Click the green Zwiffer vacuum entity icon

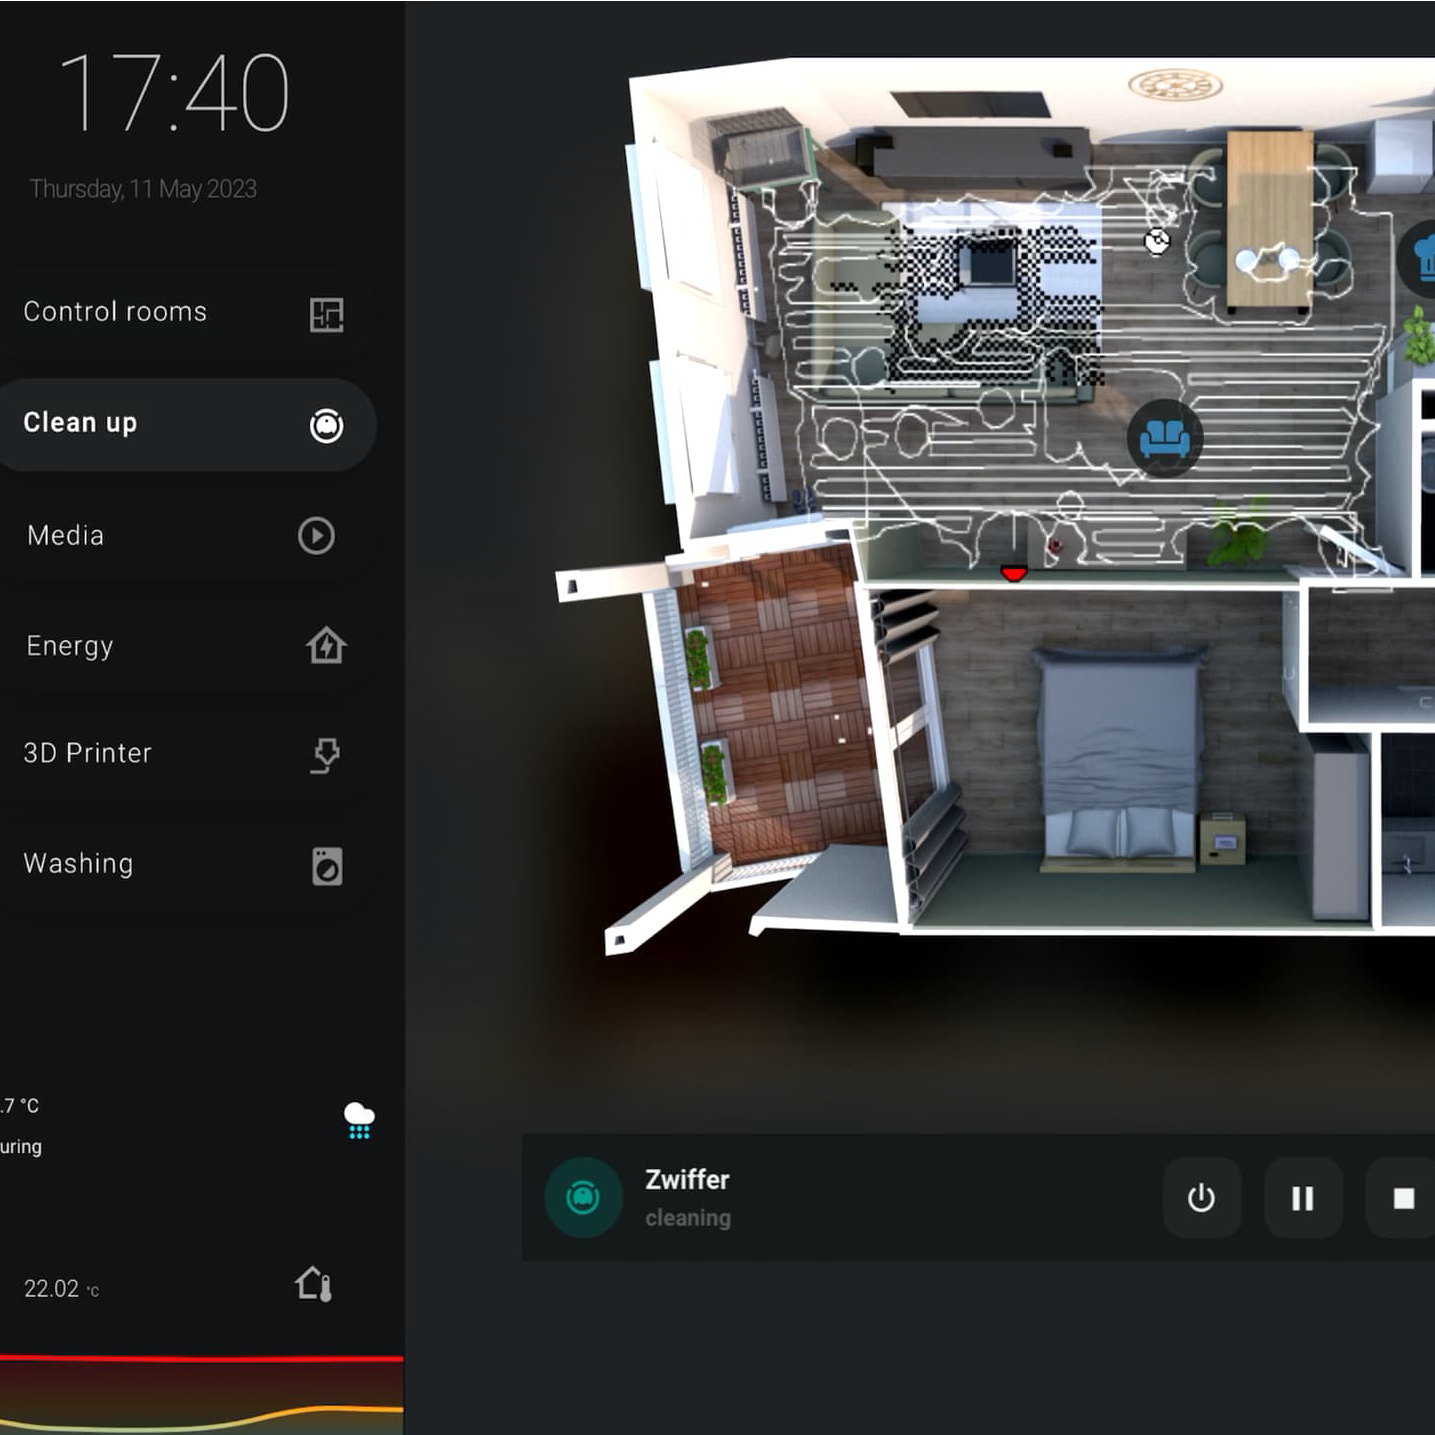pyautogui.click(x=583, y=1197)
